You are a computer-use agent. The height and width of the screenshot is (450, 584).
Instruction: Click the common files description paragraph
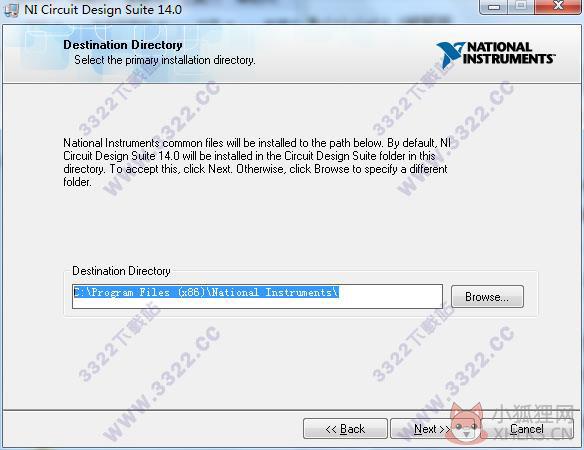[257, 162]
